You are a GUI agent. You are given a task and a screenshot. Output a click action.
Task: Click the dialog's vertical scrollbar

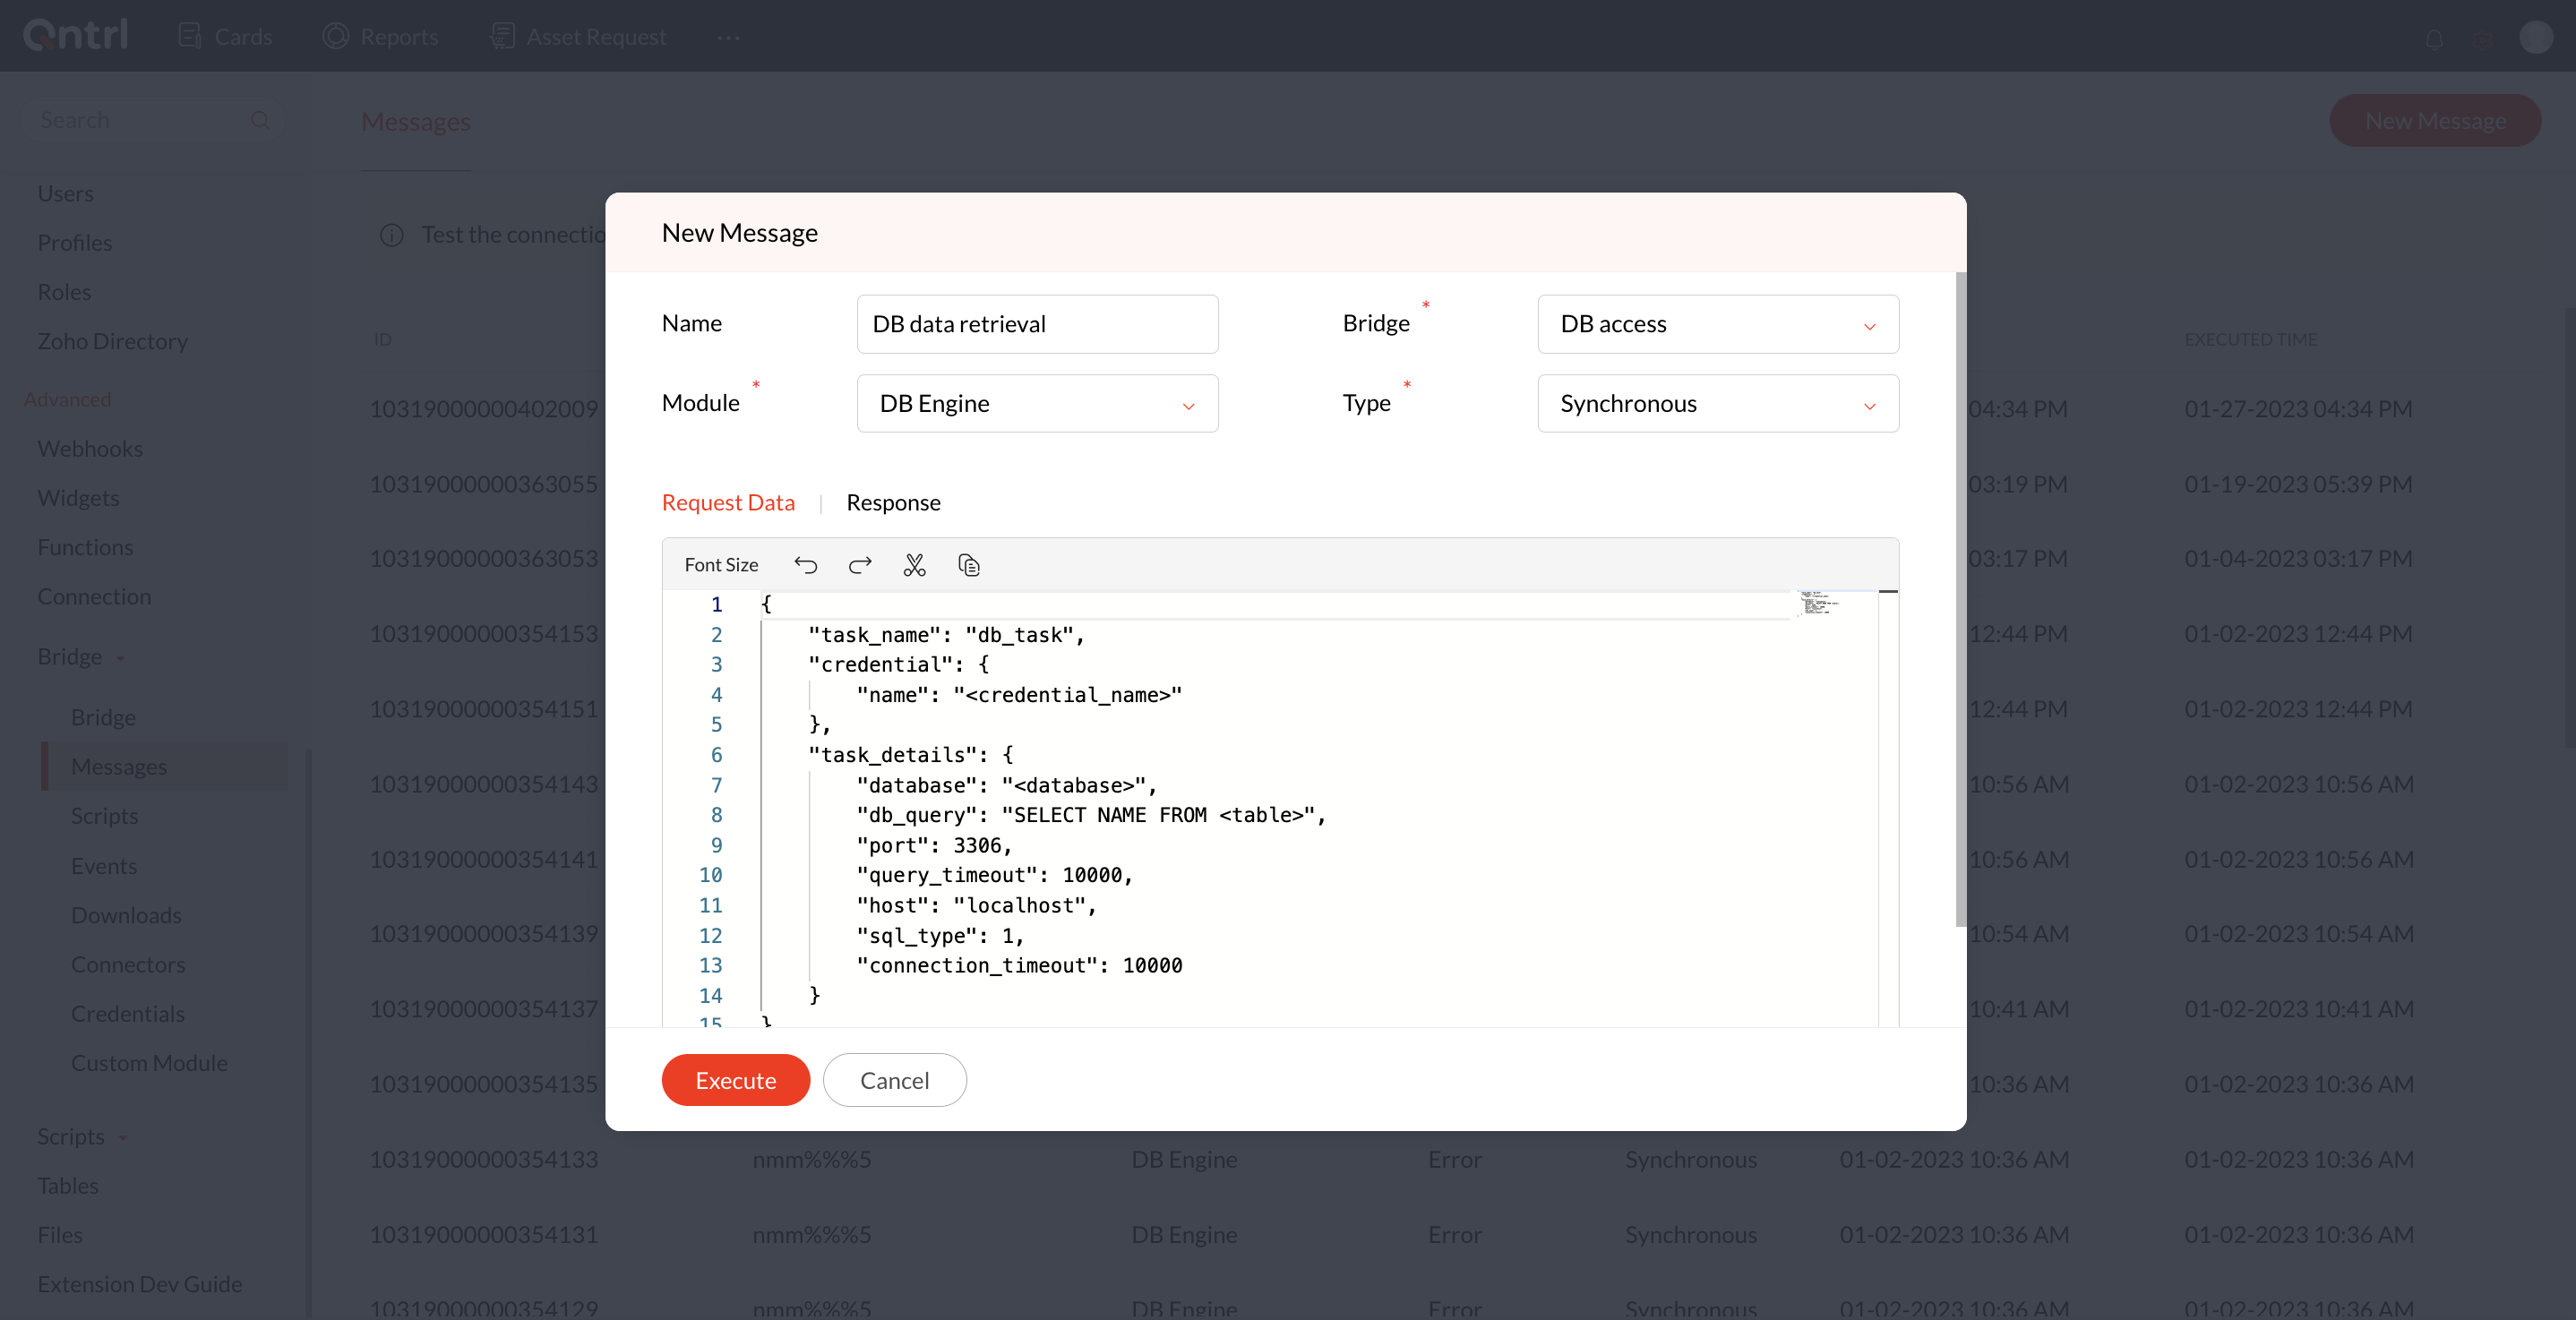click(x=1960, y=600)
